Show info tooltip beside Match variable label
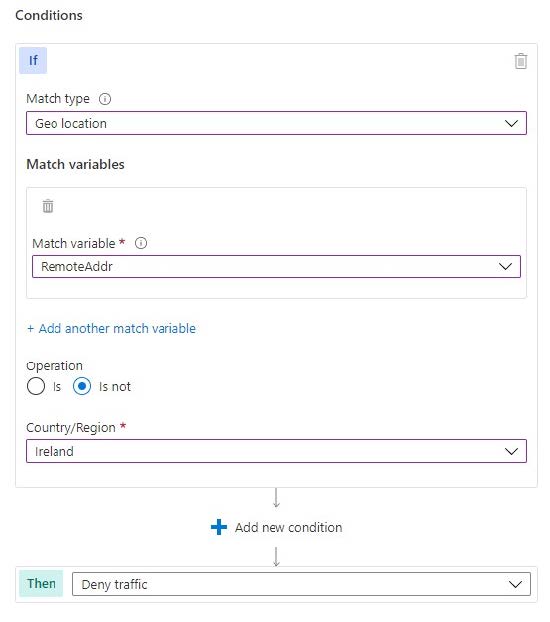Screen dimensions: 550x622 (141, 243)
